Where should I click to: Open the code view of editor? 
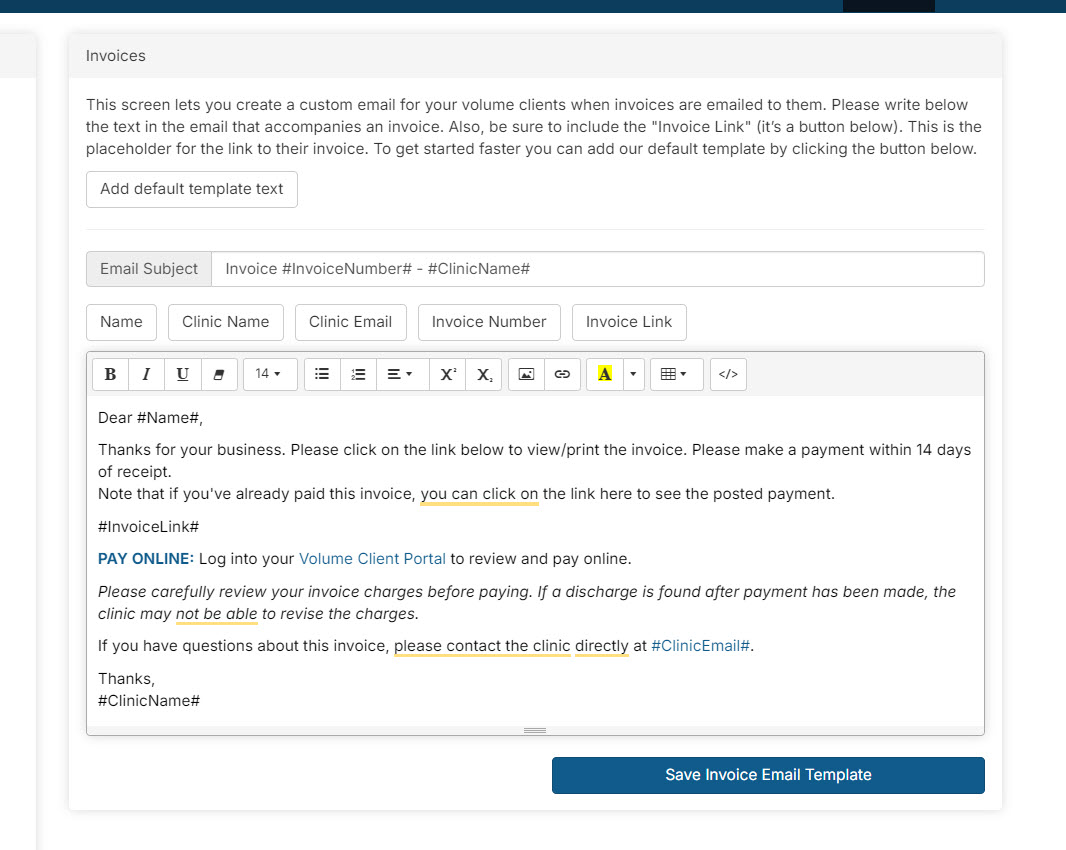(728, 374)
